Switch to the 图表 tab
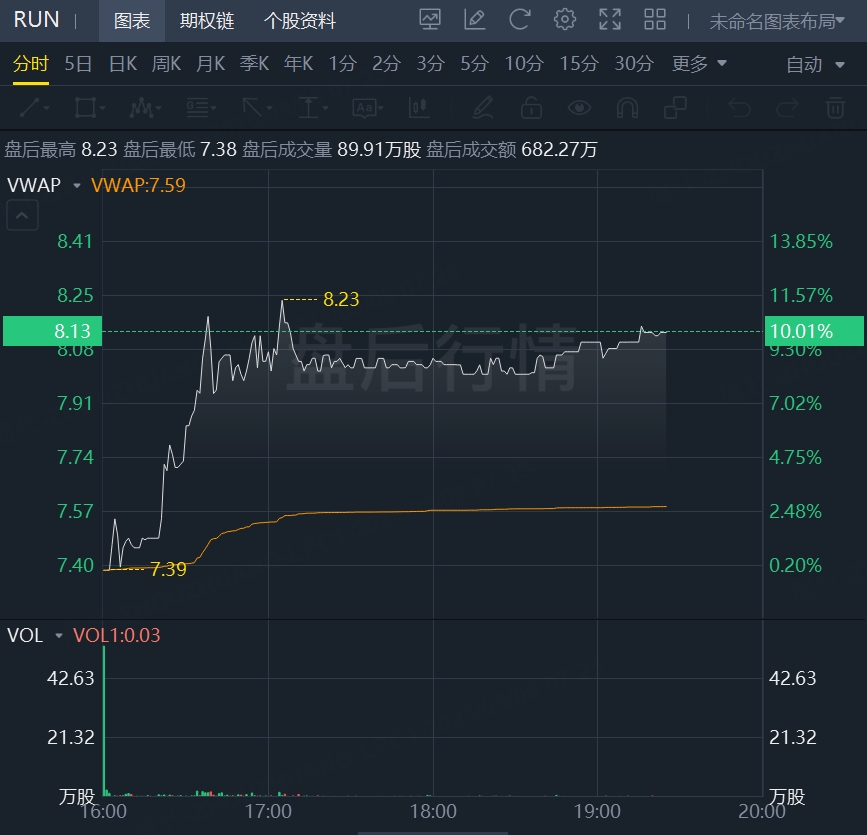 tap(132, 21)
